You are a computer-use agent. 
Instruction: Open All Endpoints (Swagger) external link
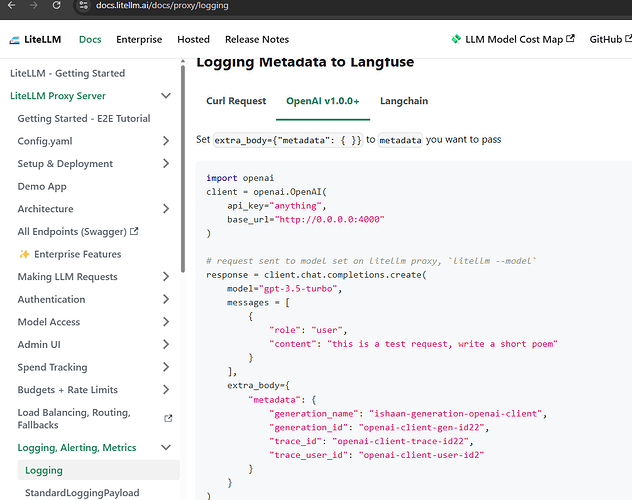[x=78, y=232]
